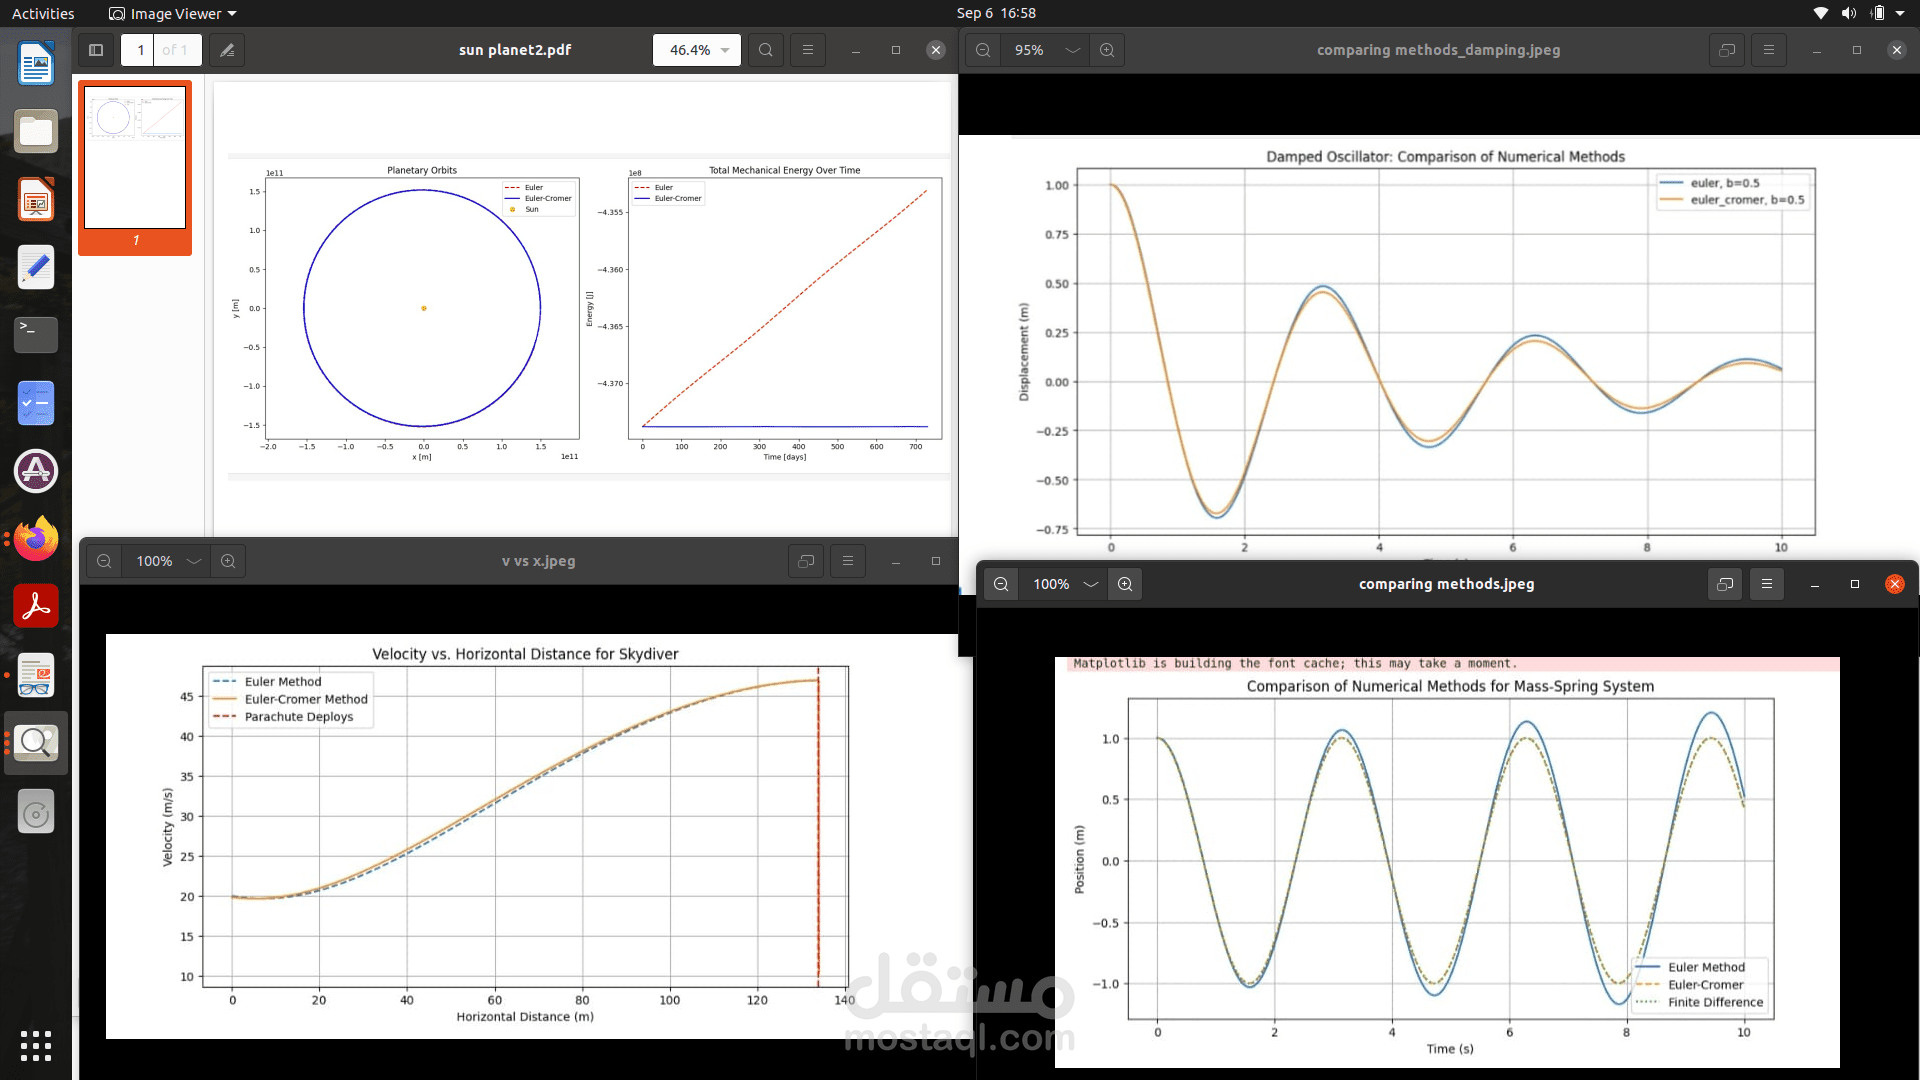
Task: Open the 46.4% zoom level dropdown
Action: coord(697,50)
